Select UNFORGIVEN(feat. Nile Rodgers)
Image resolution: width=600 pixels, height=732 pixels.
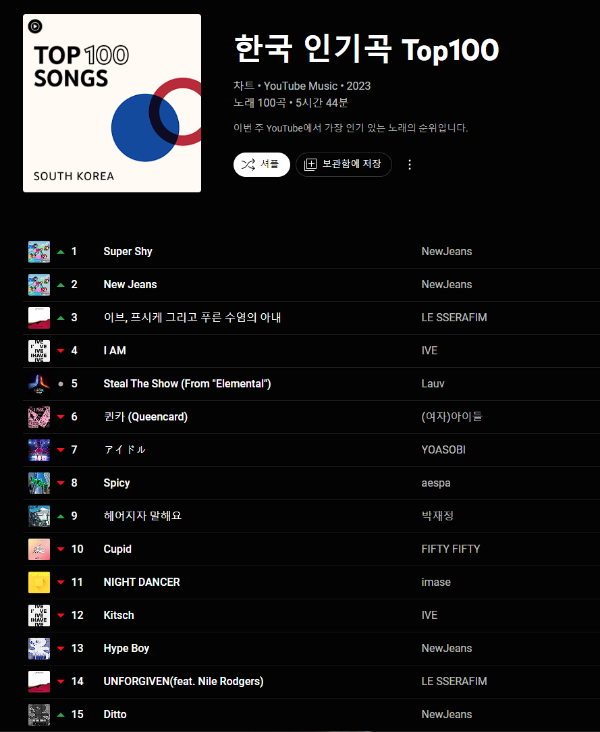[184, 682]
